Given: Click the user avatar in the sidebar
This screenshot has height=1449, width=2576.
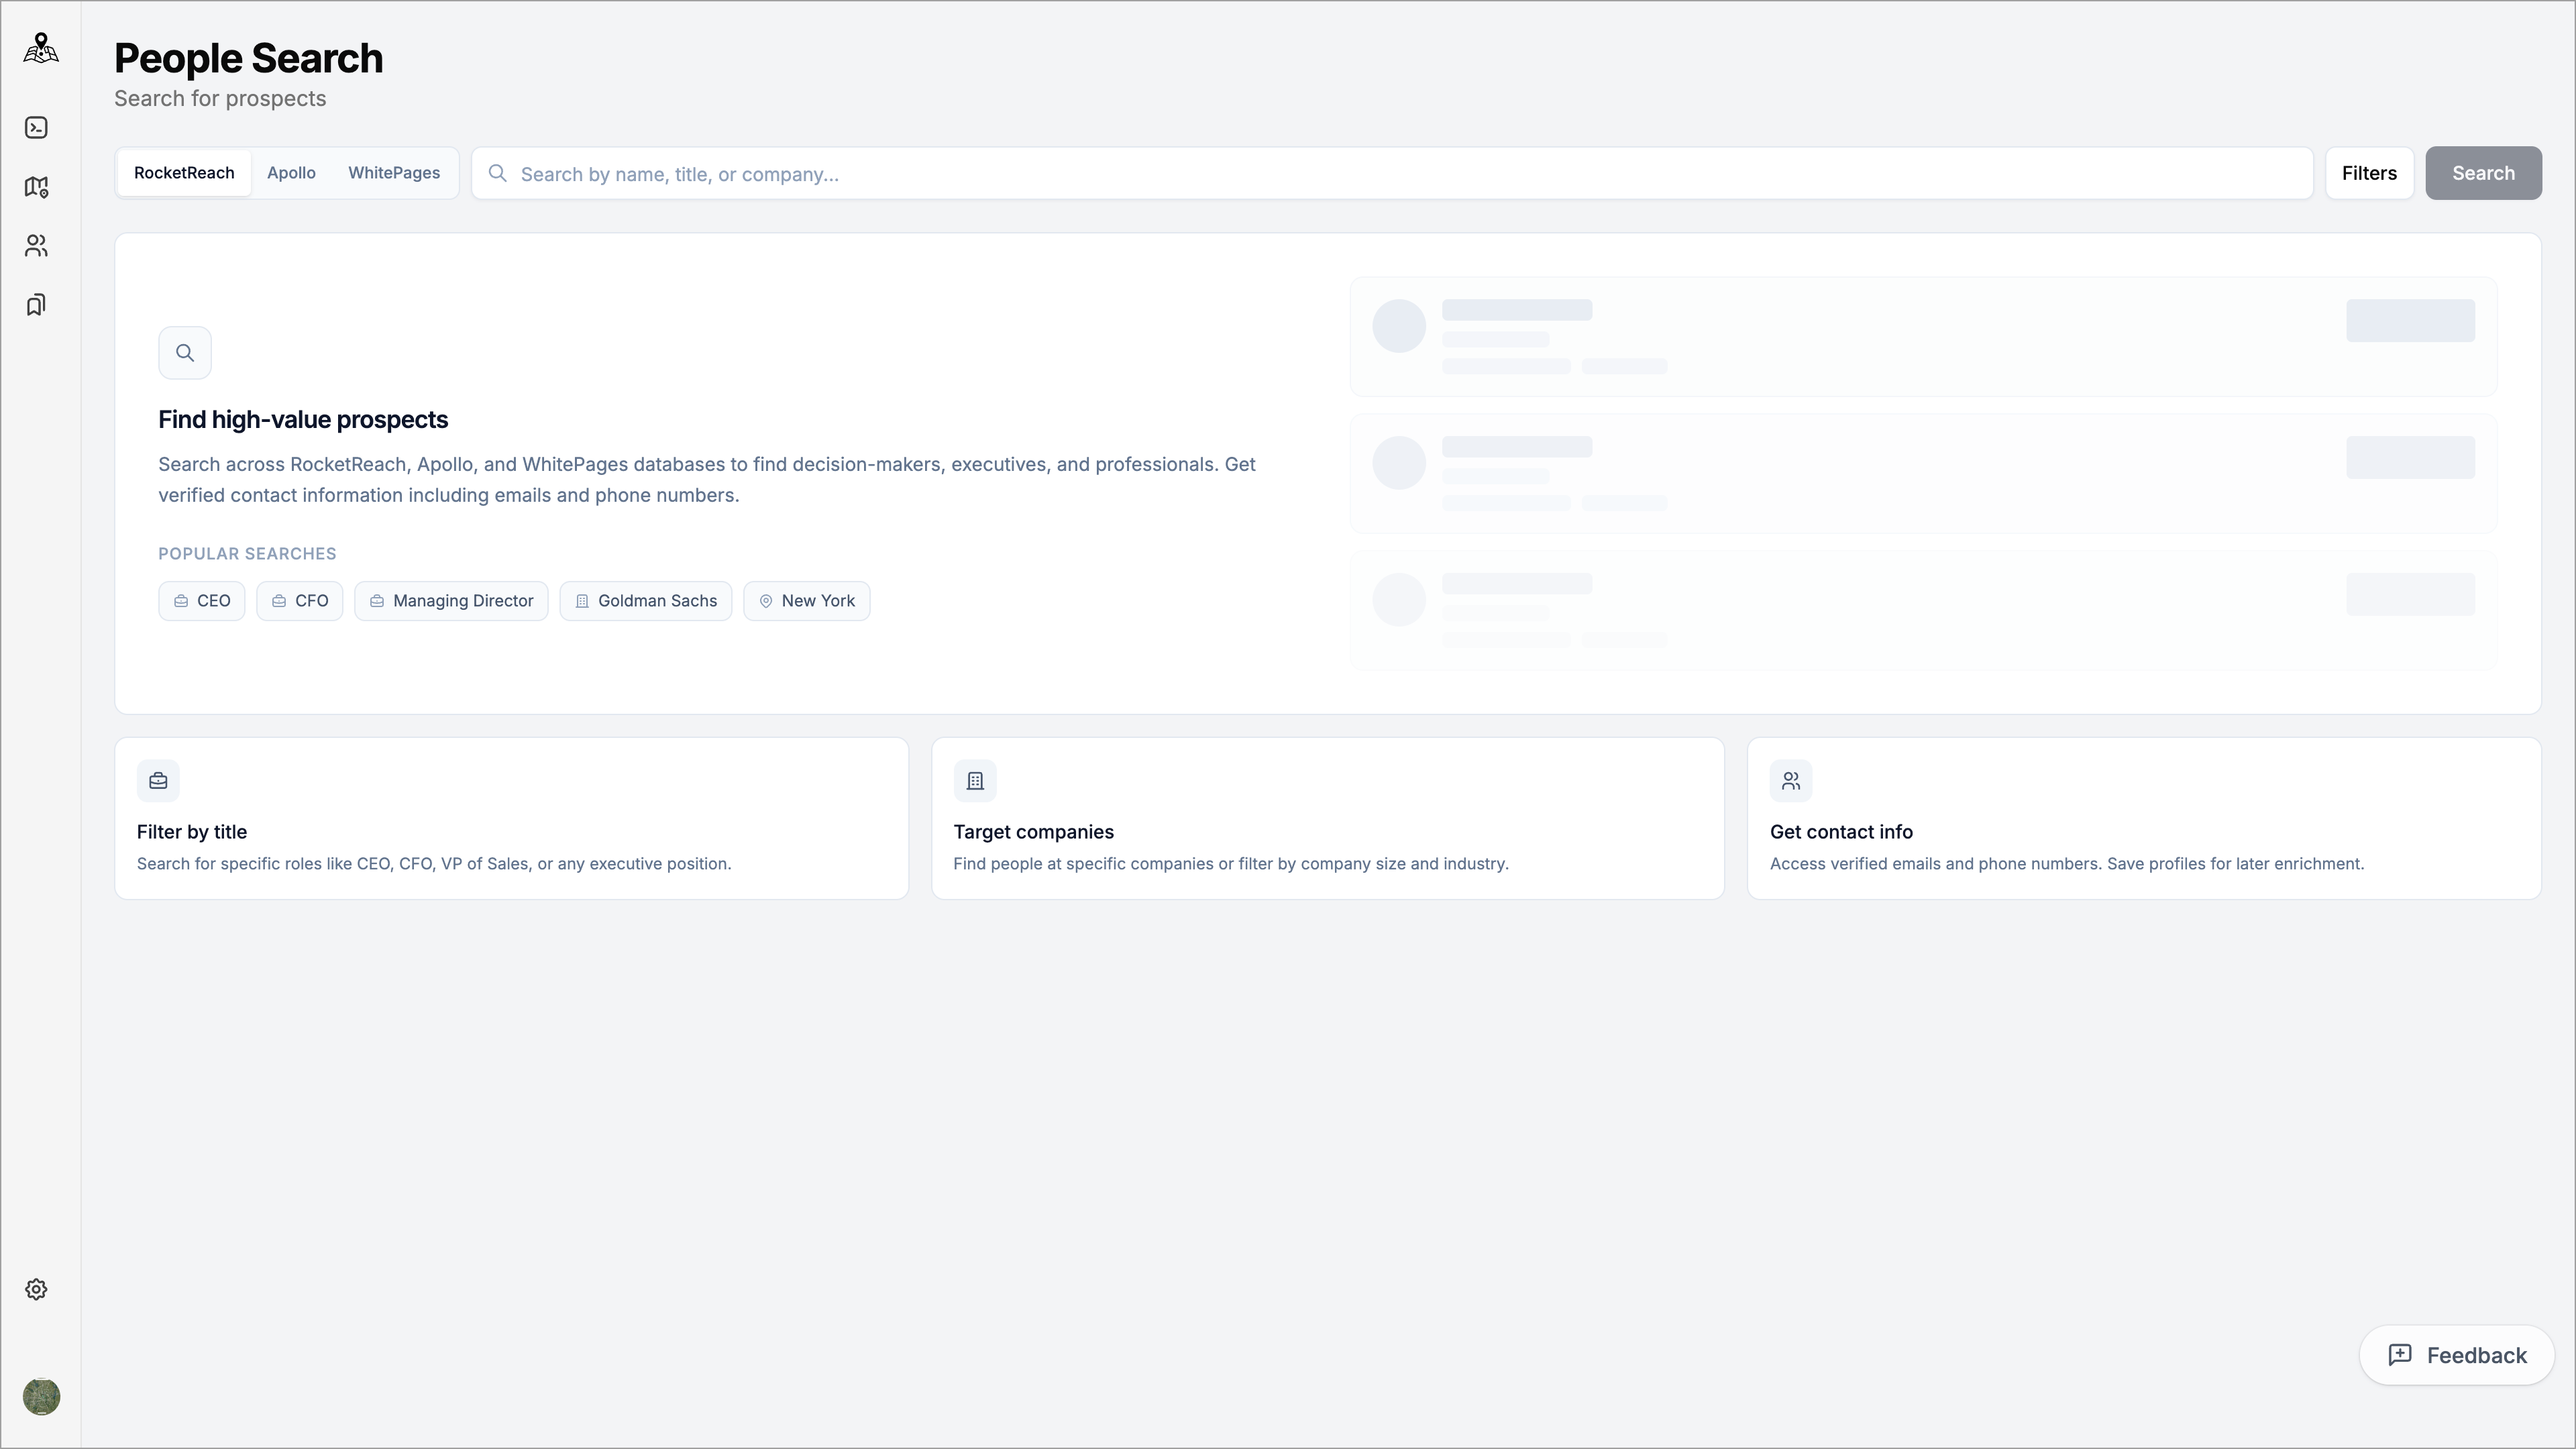Looking at the screenshot, I should (x=41, y=1396).
